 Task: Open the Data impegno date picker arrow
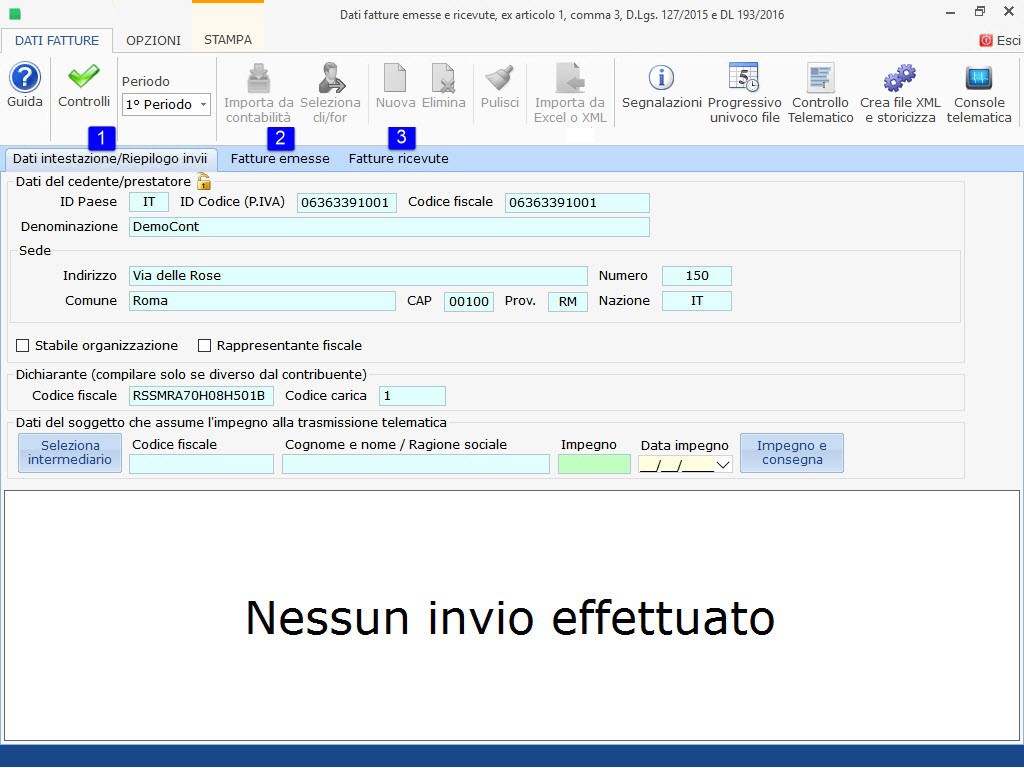click(722, 465)
